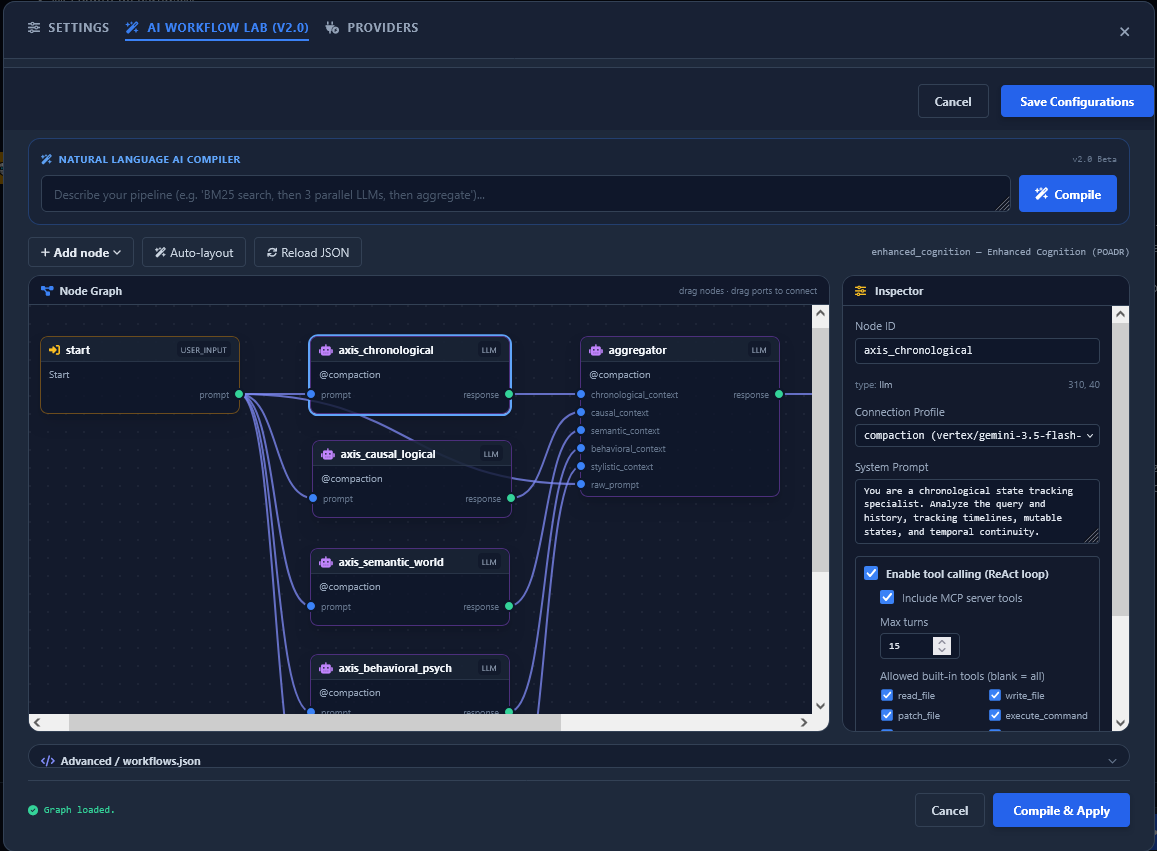Click Inspector scroll down arrow
The height and width of the screenshot is (851, 1157).
pyautogui.click(x=1120, y=723)
